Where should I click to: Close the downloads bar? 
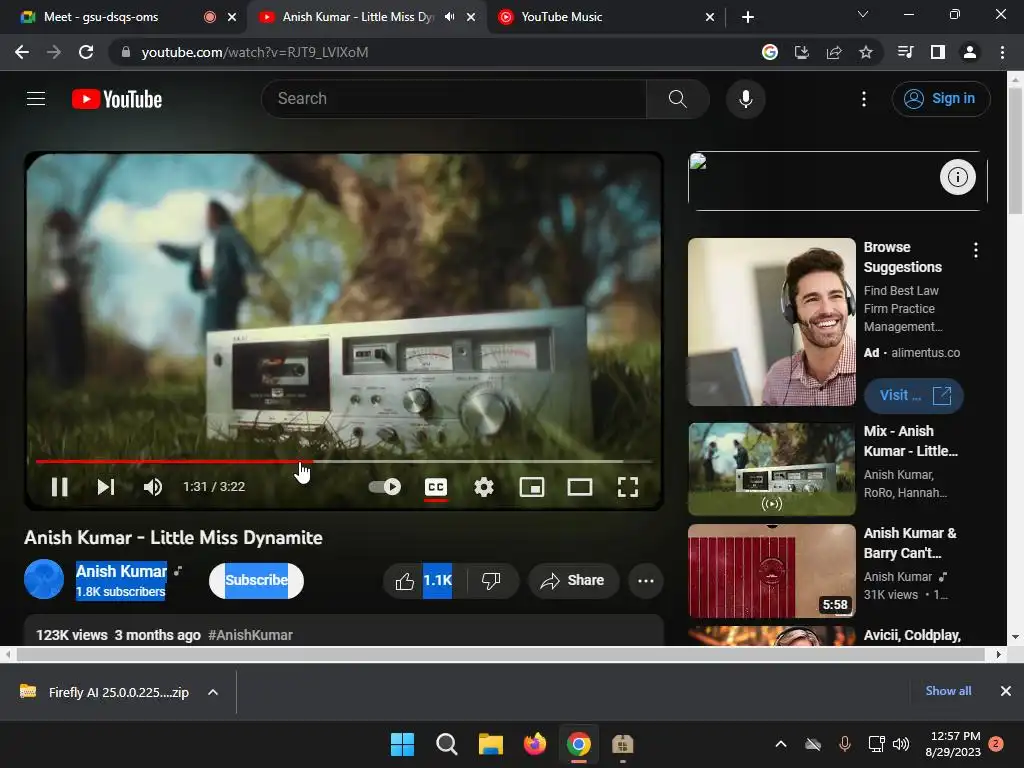(1005, 691)
